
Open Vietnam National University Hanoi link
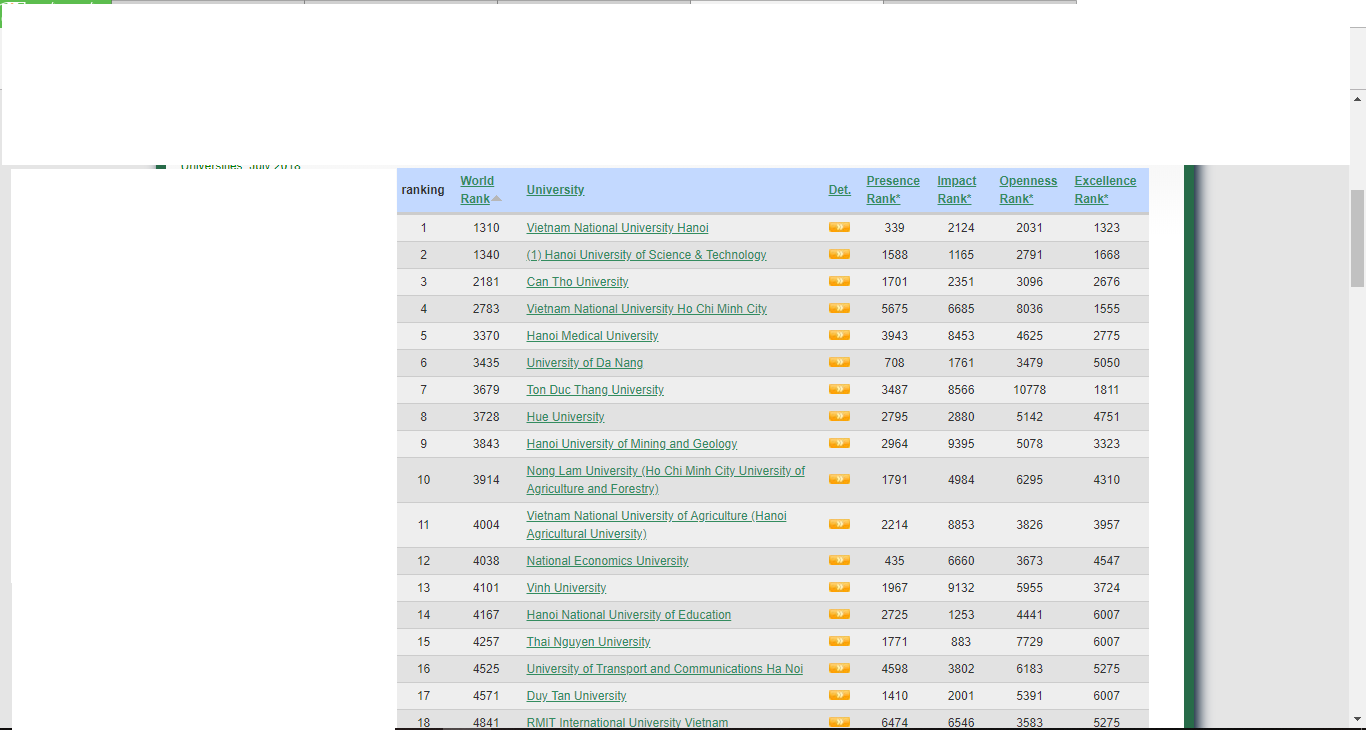[617, 228]
